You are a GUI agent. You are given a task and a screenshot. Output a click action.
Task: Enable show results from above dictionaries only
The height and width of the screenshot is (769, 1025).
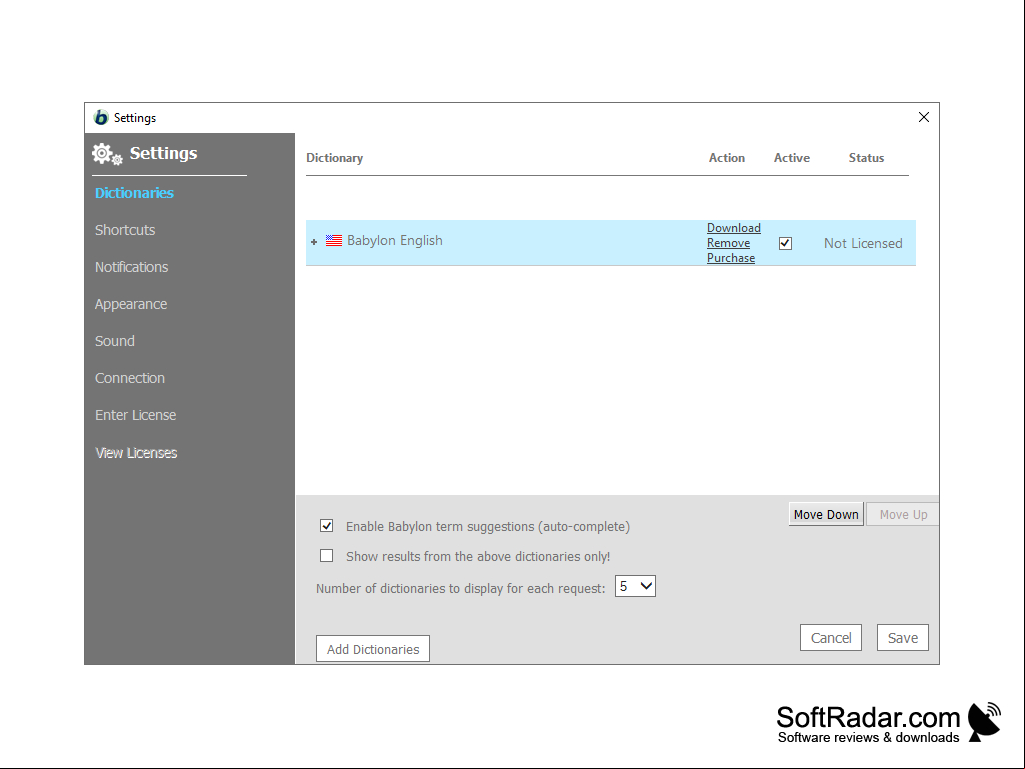(326, 556)
